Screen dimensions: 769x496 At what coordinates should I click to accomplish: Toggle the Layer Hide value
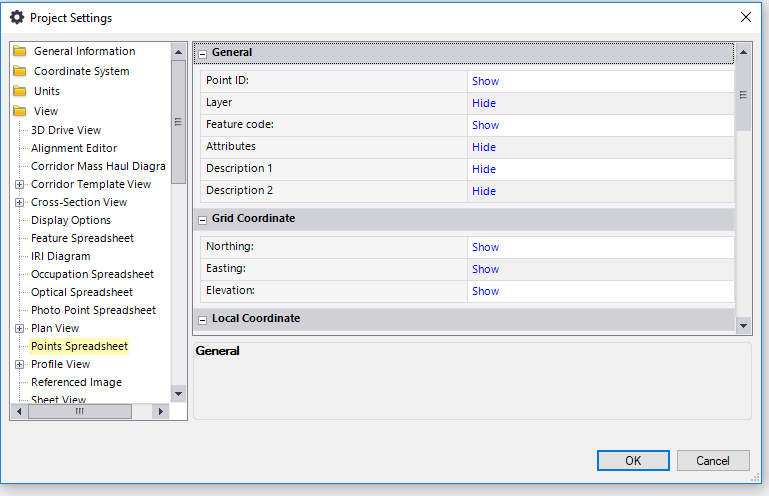484,103
